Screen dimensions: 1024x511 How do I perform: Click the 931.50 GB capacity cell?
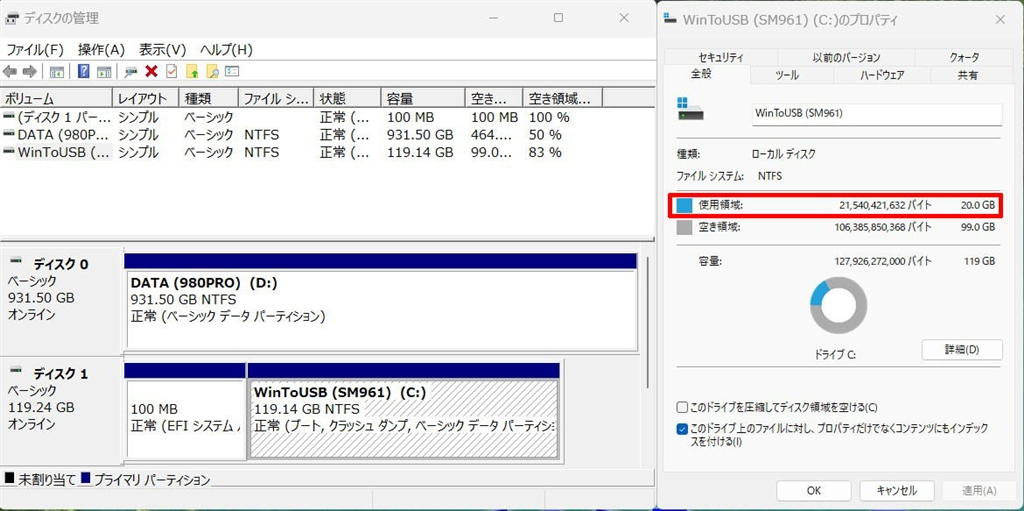click(x=419, y=135)
